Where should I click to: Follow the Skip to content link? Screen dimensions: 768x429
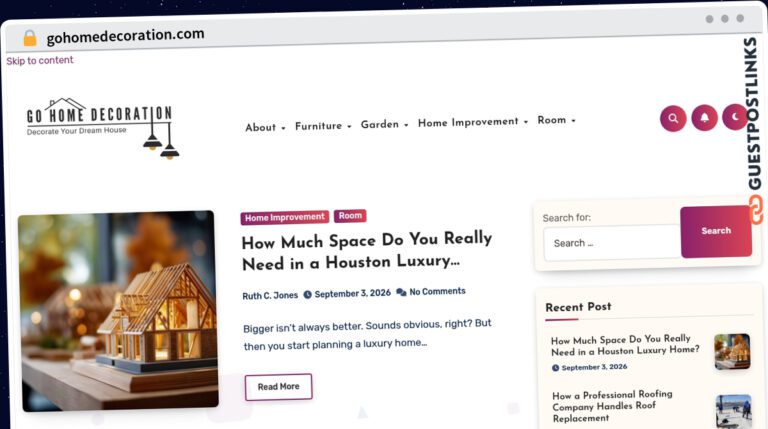click(40, 60)
